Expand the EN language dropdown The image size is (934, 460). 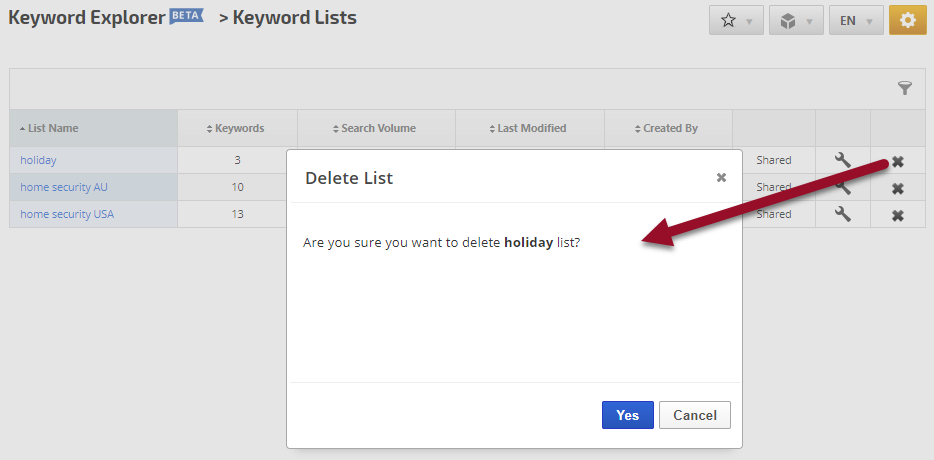(x=856, y=21)
